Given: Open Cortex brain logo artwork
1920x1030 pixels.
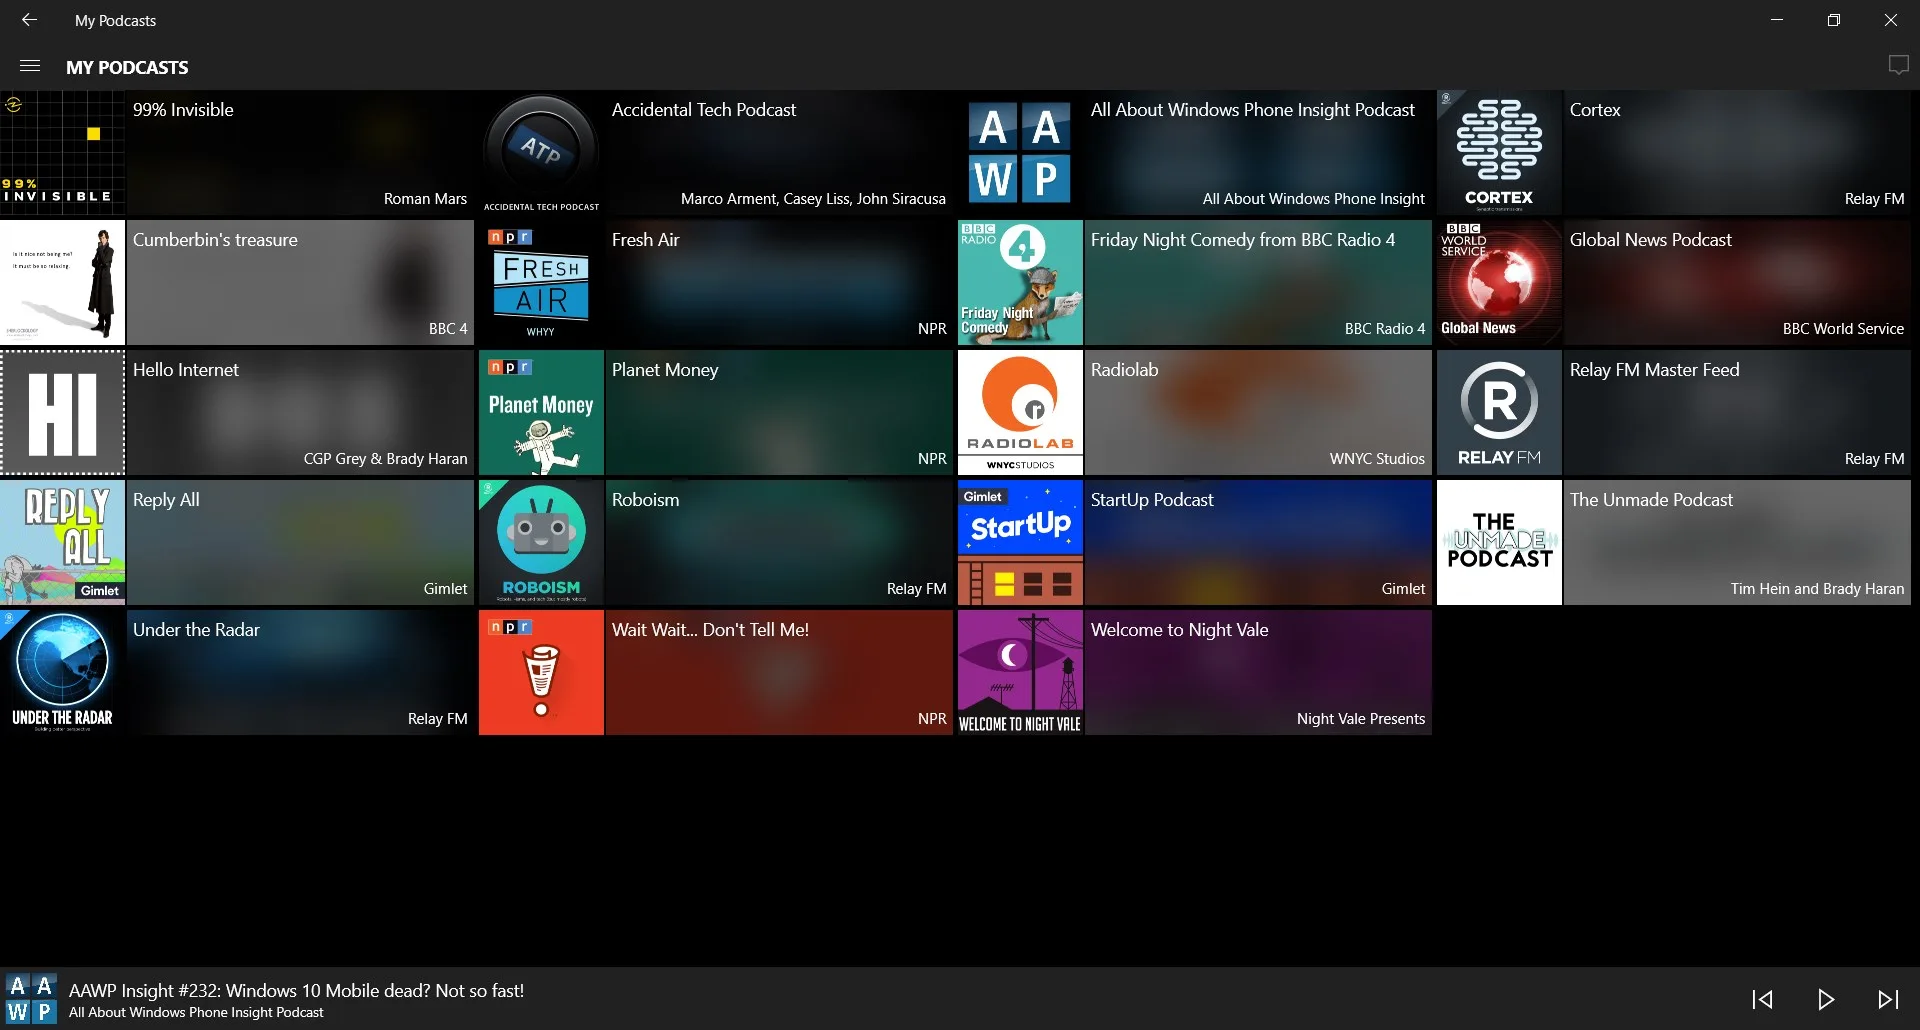Looking at the screenshot, I should (x=1499, y=153).
